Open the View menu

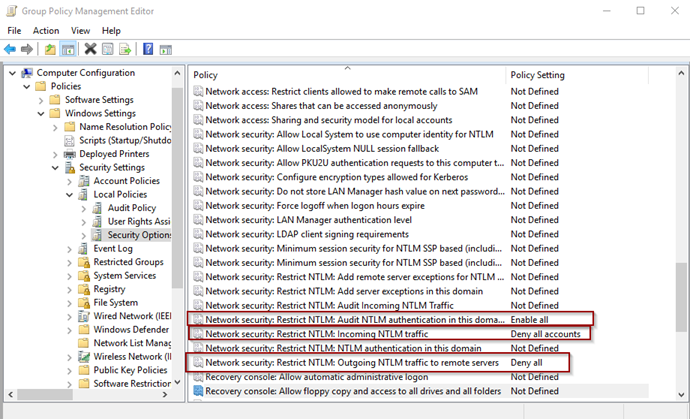pyautogui.click(x=81, y=30)
